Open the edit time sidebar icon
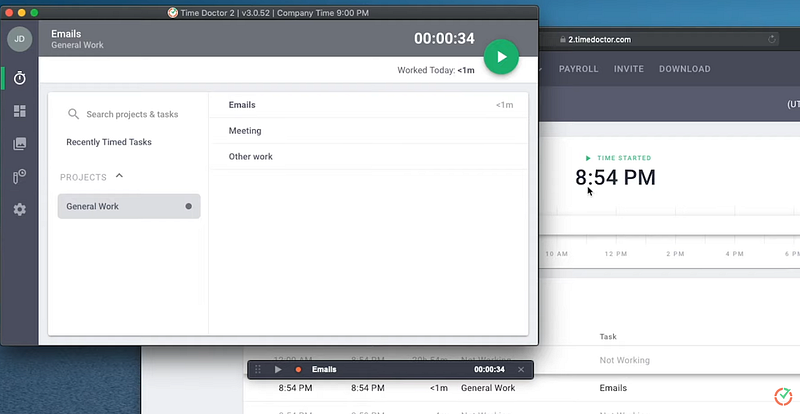The width and height of the screenshot is (800, 414). click(x=19, y=177)
